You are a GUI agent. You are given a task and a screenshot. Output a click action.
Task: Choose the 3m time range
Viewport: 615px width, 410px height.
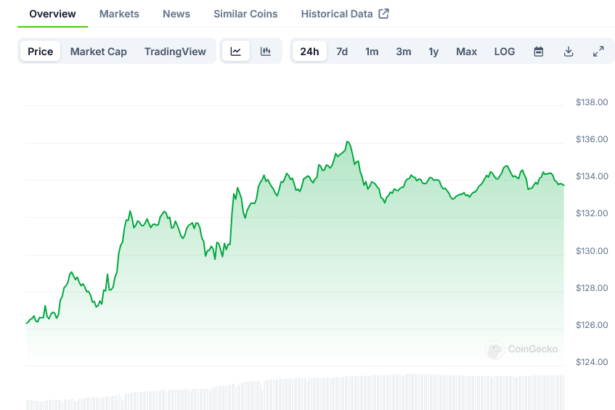(x=403, y=52)
